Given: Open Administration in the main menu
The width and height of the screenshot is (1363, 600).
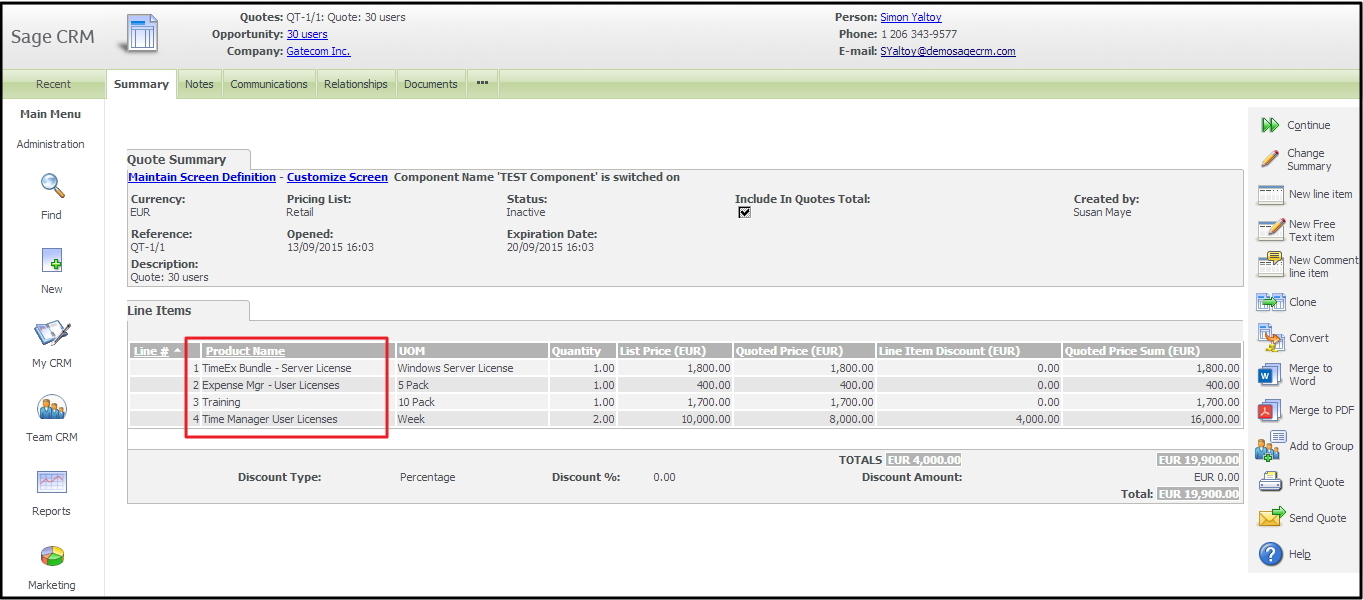Looking at the screenshot, I should tap(51, 144).
